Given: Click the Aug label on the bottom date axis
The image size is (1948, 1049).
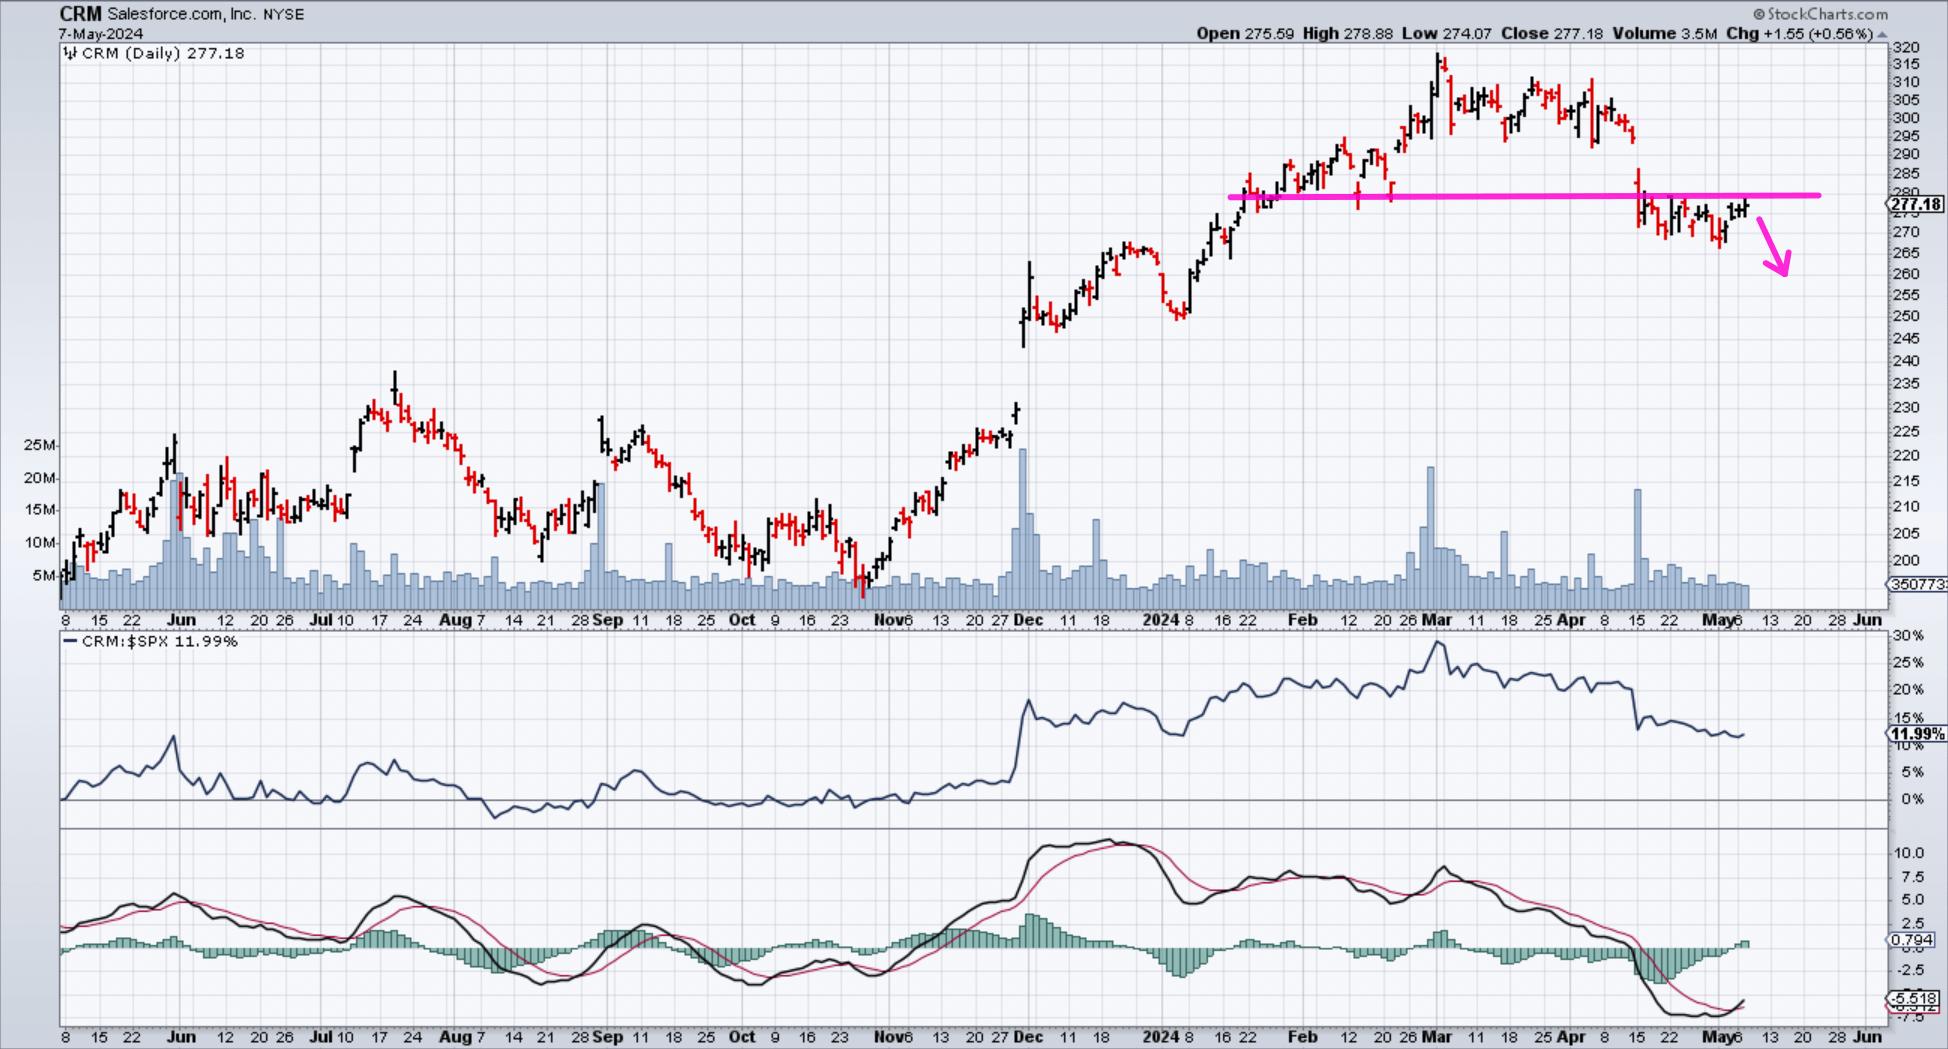Looking at the screenshot, I should (455, 1037).
